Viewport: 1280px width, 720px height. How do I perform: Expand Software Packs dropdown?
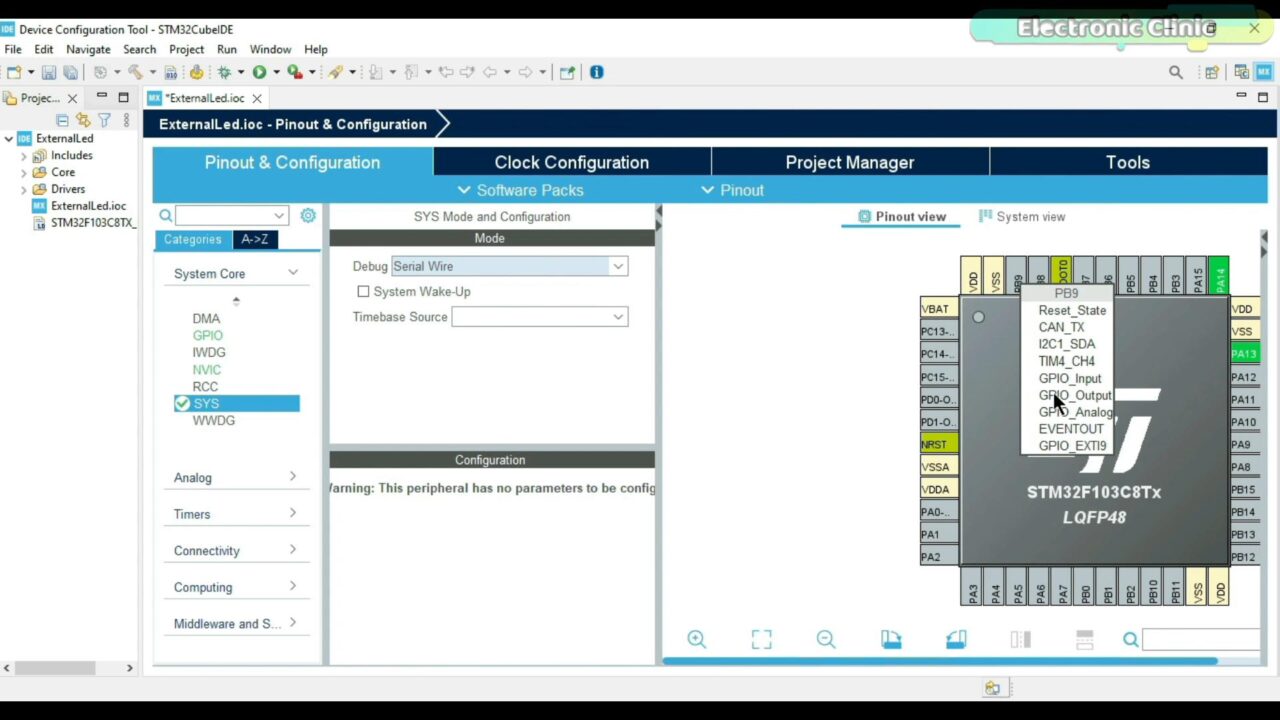[520, 190]
